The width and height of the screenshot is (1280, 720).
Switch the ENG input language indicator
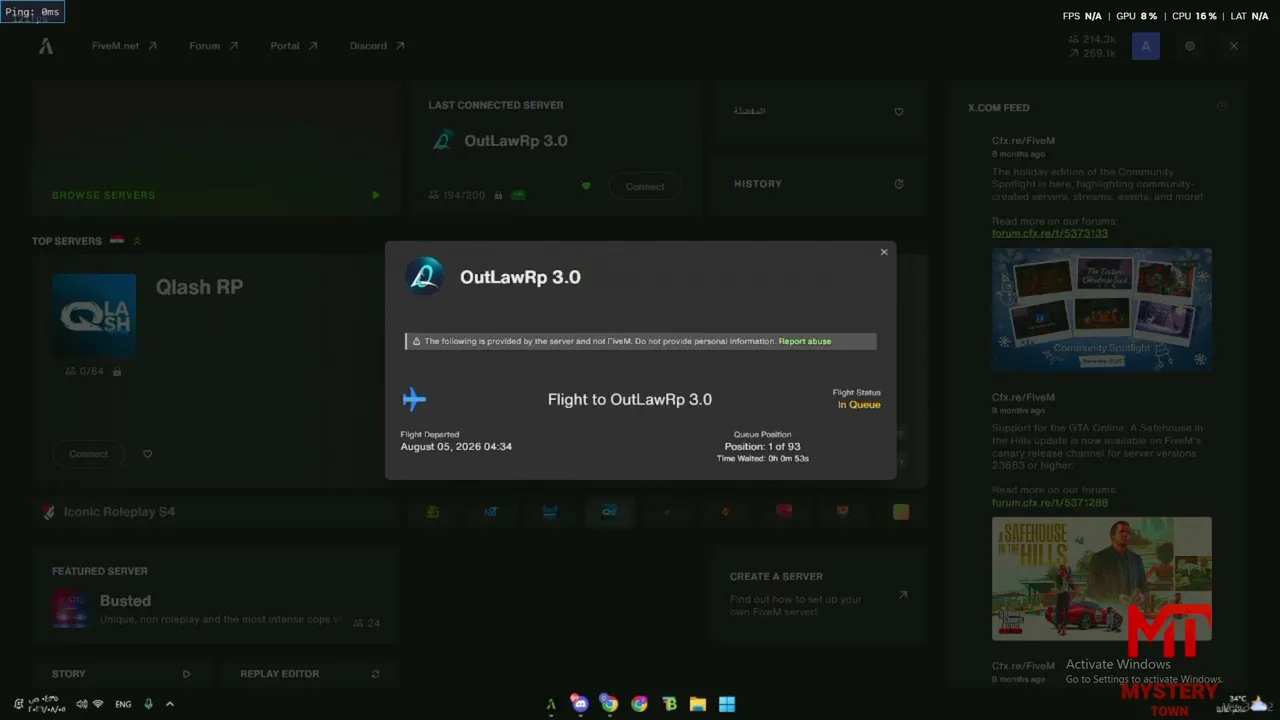pyautogui.click(x=123, y=704)
